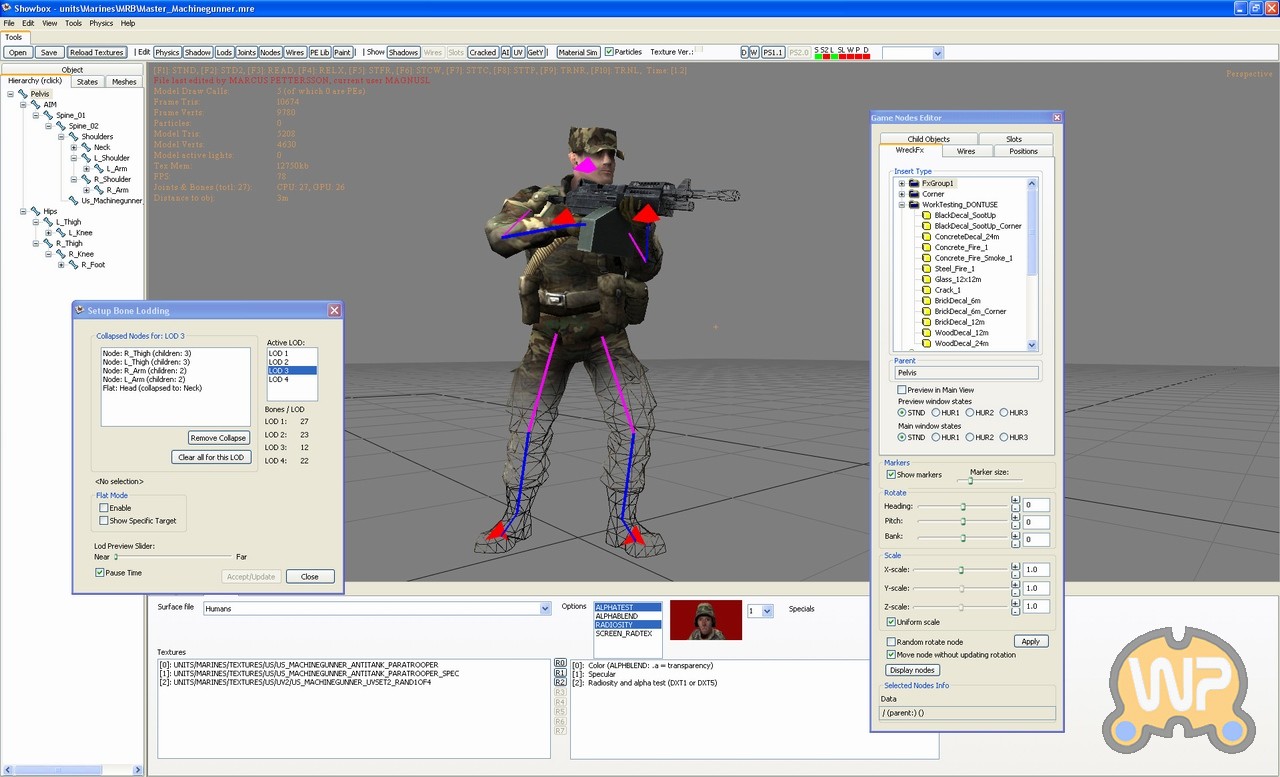1280x777 pixels.
Task: Click the PS1.1 shader button
Action: coord(773,52)
